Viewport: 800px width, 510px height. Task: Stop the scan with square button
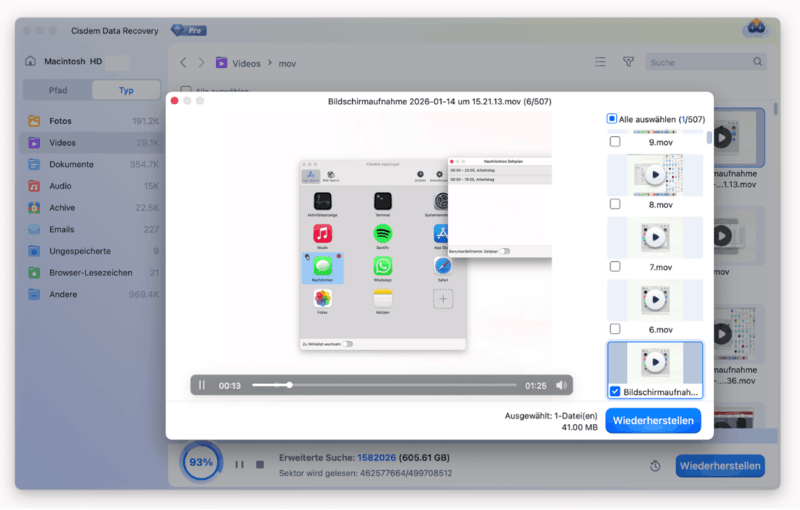click(x=260, y=465)
